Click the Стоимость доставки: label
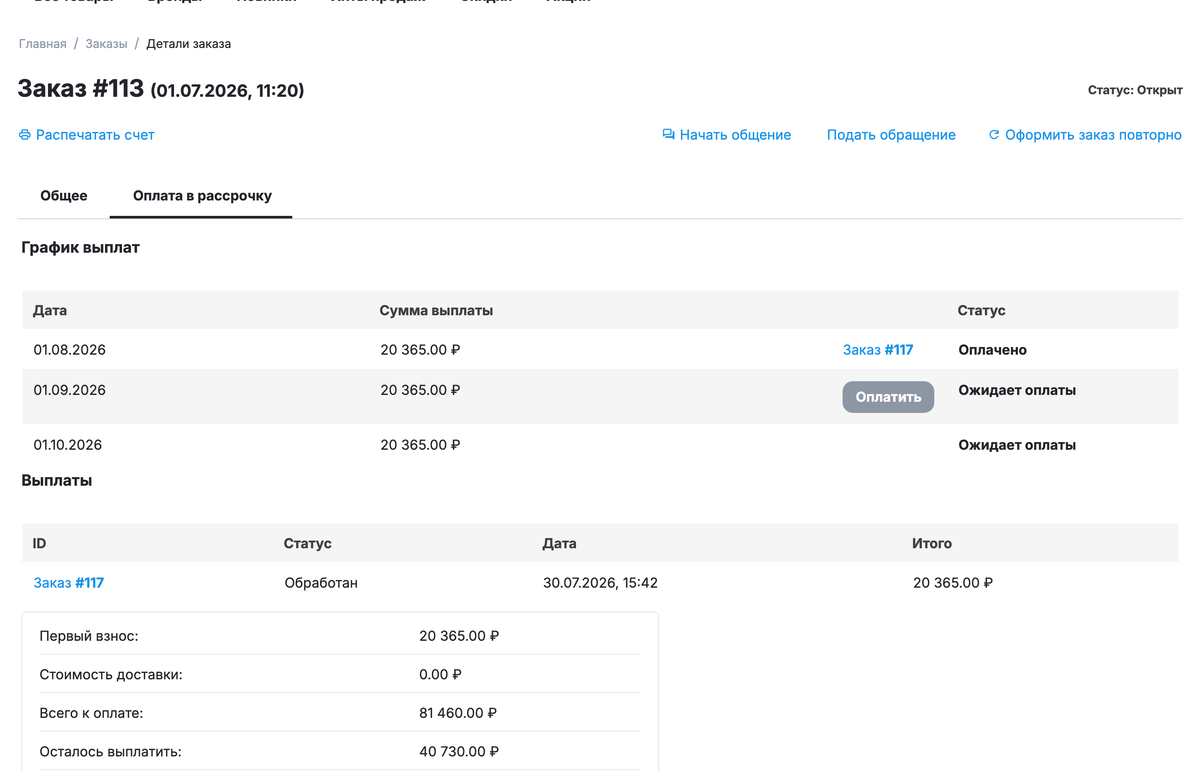1200x771 pixels. pyautogui.click(x=111, y=675)
